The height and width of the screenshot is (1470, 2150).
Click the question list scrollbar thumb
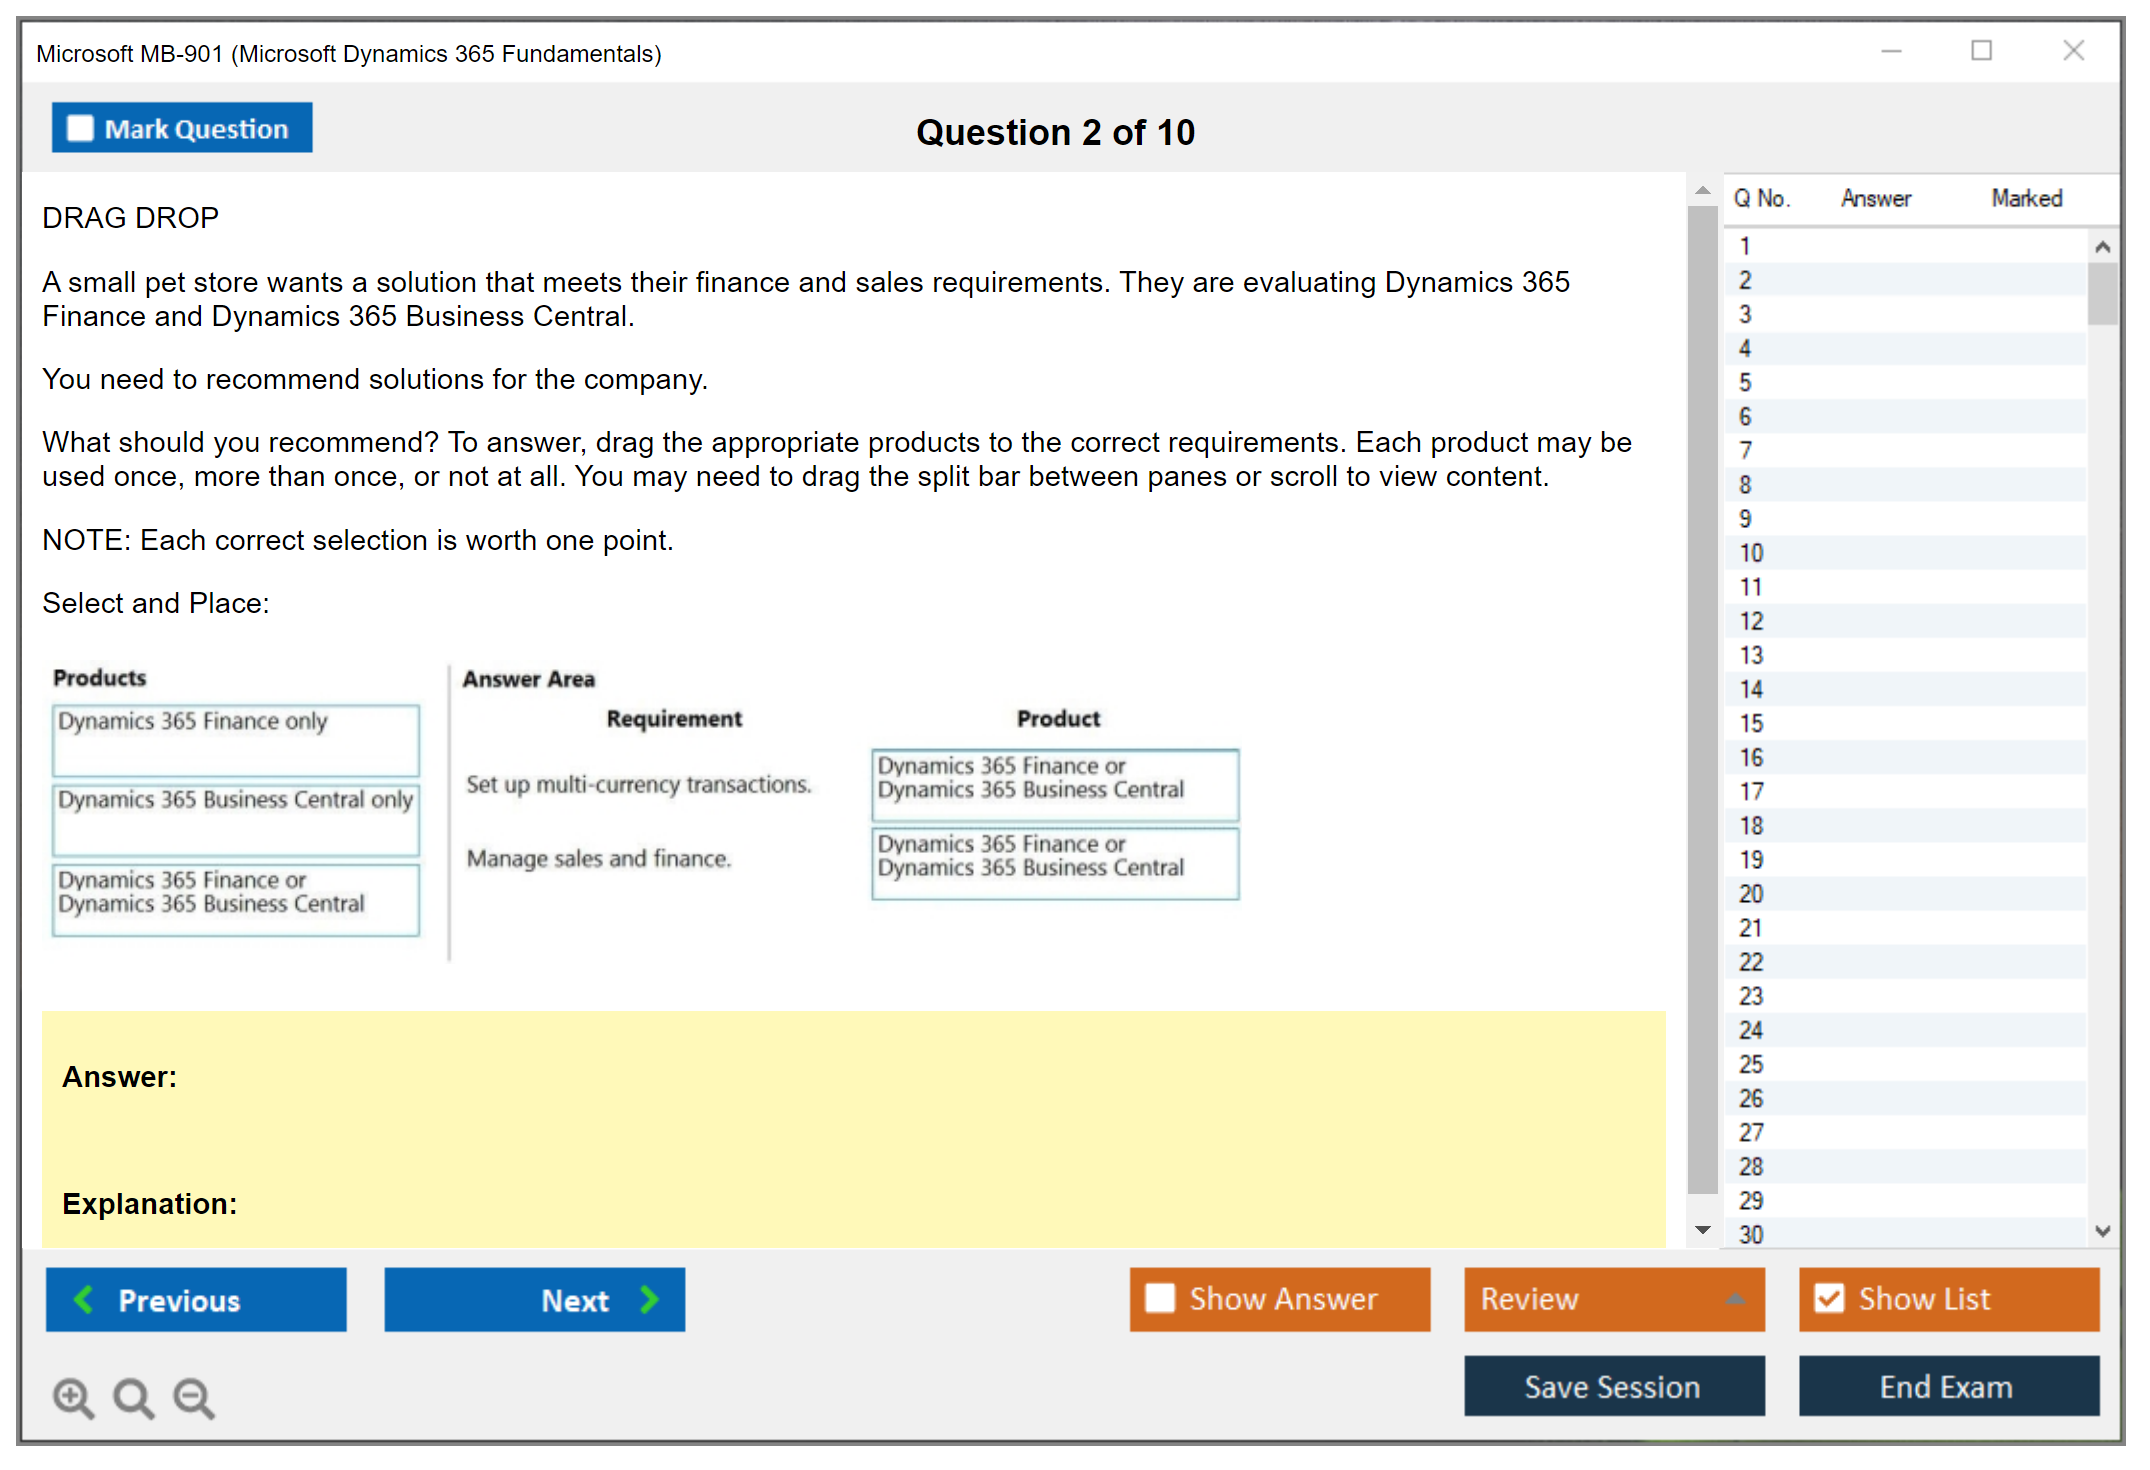(2102, 294)
